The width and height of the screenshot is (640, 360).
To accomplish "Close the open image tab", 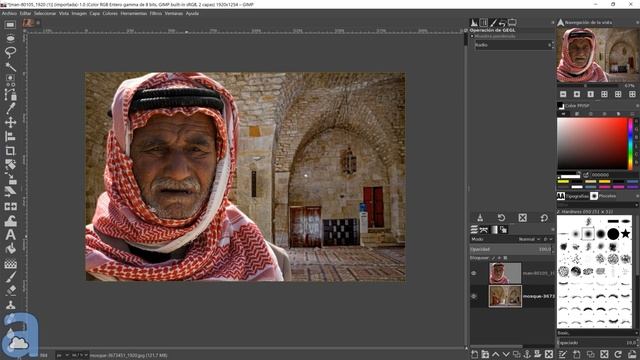I will [x=38, y=23].
